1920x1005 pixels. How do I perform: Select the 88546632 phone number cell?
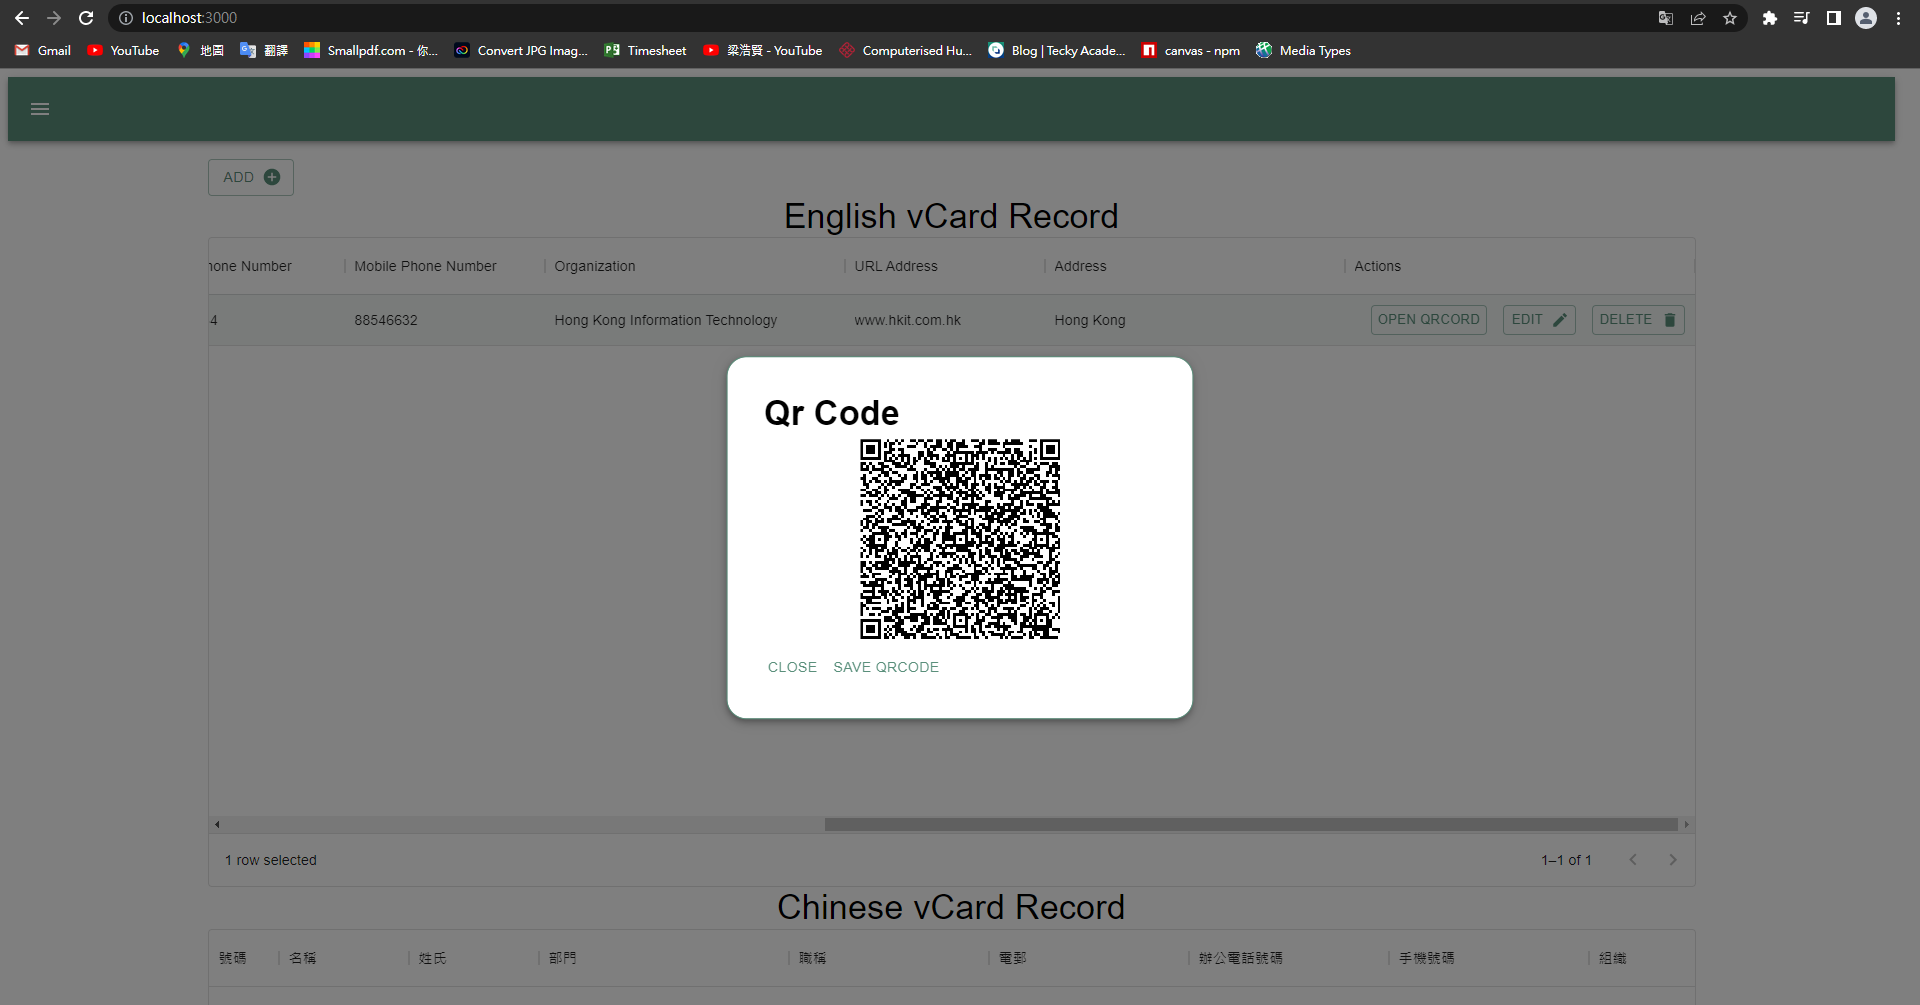pyautogui.click(x=386, y=320)
